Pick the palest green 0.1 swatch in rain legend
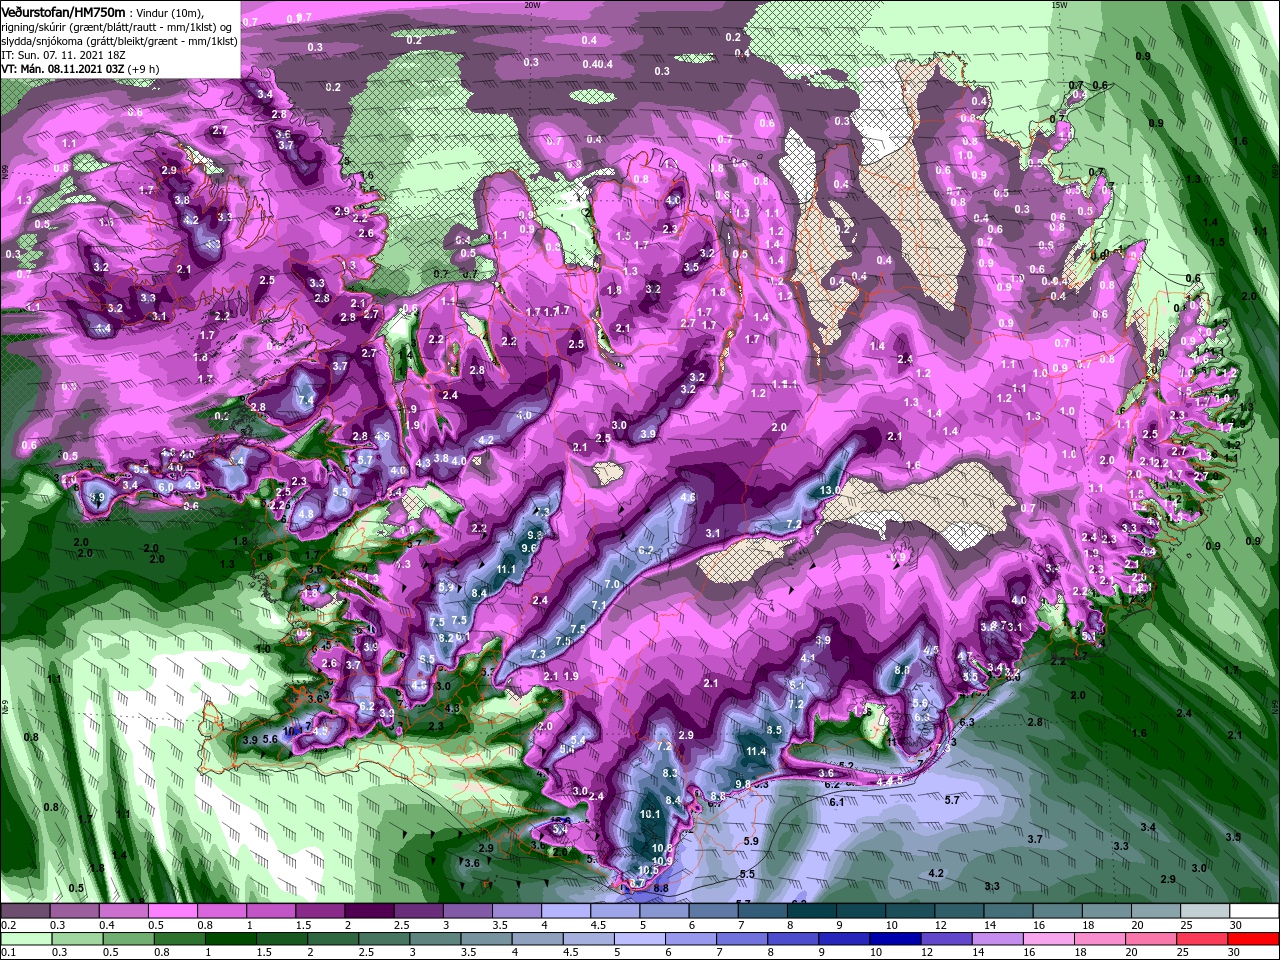 click(x=25, y=939)
